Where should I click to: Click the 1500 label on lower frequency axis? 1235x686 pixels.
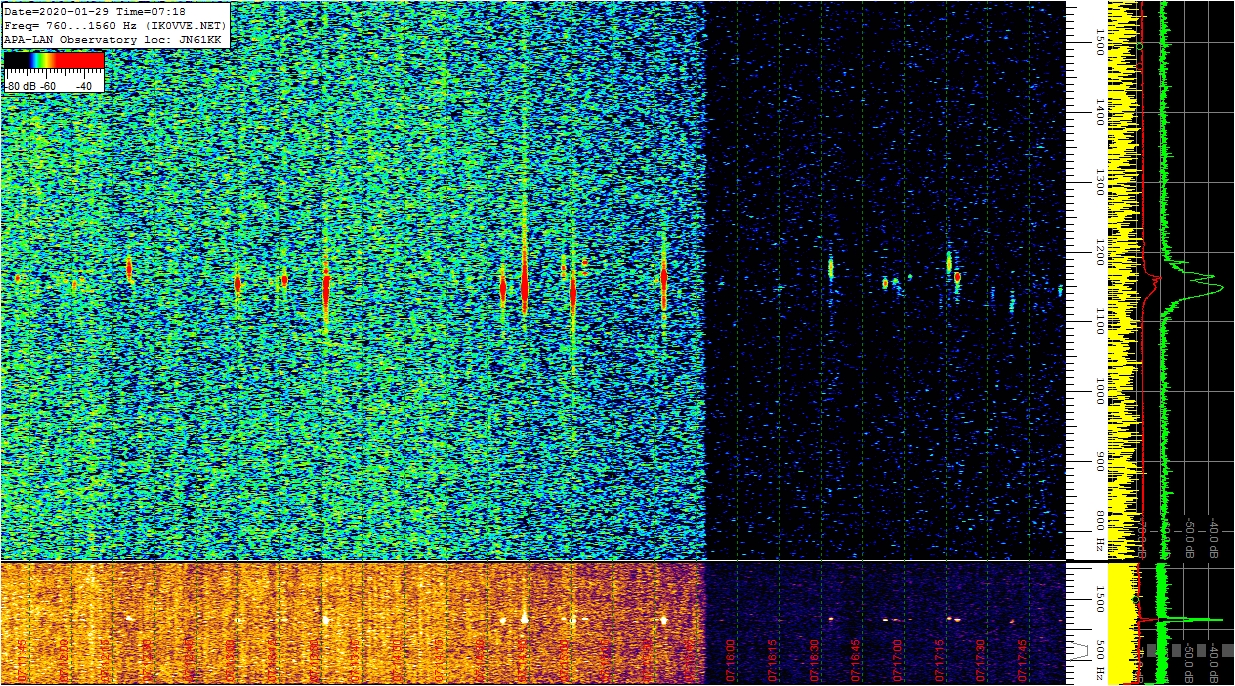1100,598
